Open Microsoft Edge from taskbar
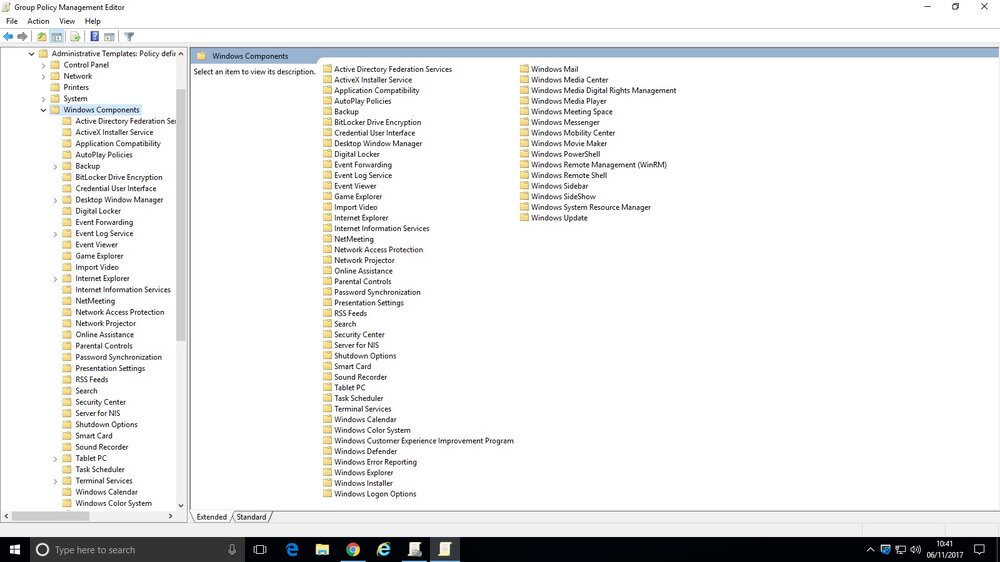Screen dimensions: 1000x562 pos(291,549)
